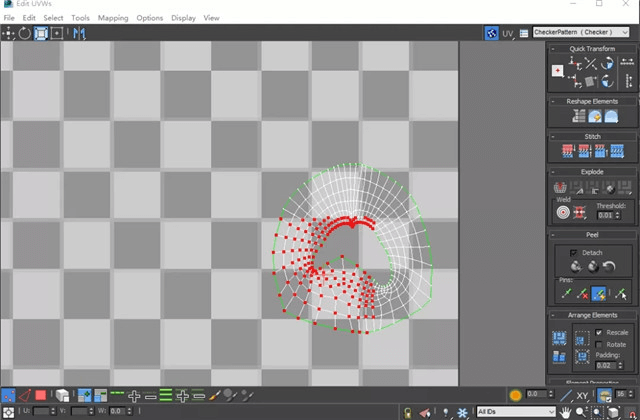640x420 pixels.
Task: Click the Mirror icon in the top toolbar
Action: point(78,33)
